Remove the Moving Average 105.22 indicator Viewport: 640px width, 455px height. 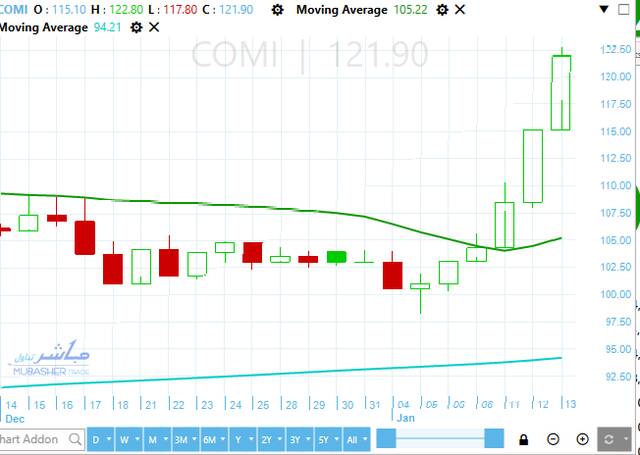tap(459, 10)
